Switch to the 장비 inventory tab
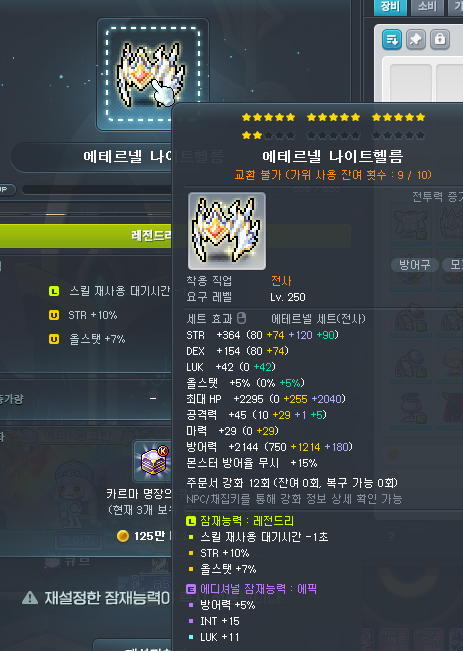 [390, 7]
